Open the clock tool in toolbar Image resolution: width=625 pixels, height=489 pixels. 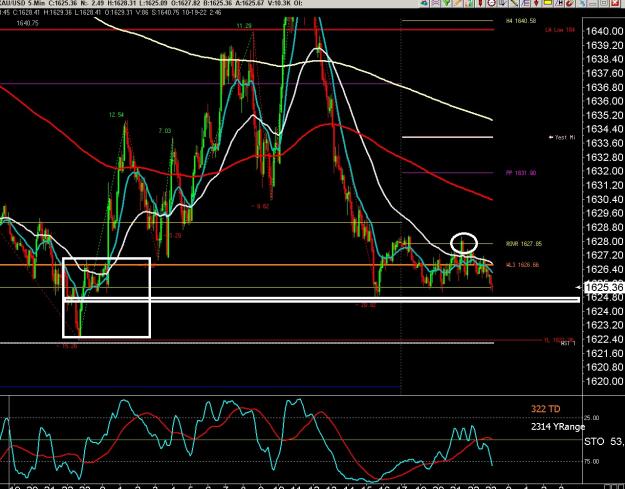(x=492, y=3)
